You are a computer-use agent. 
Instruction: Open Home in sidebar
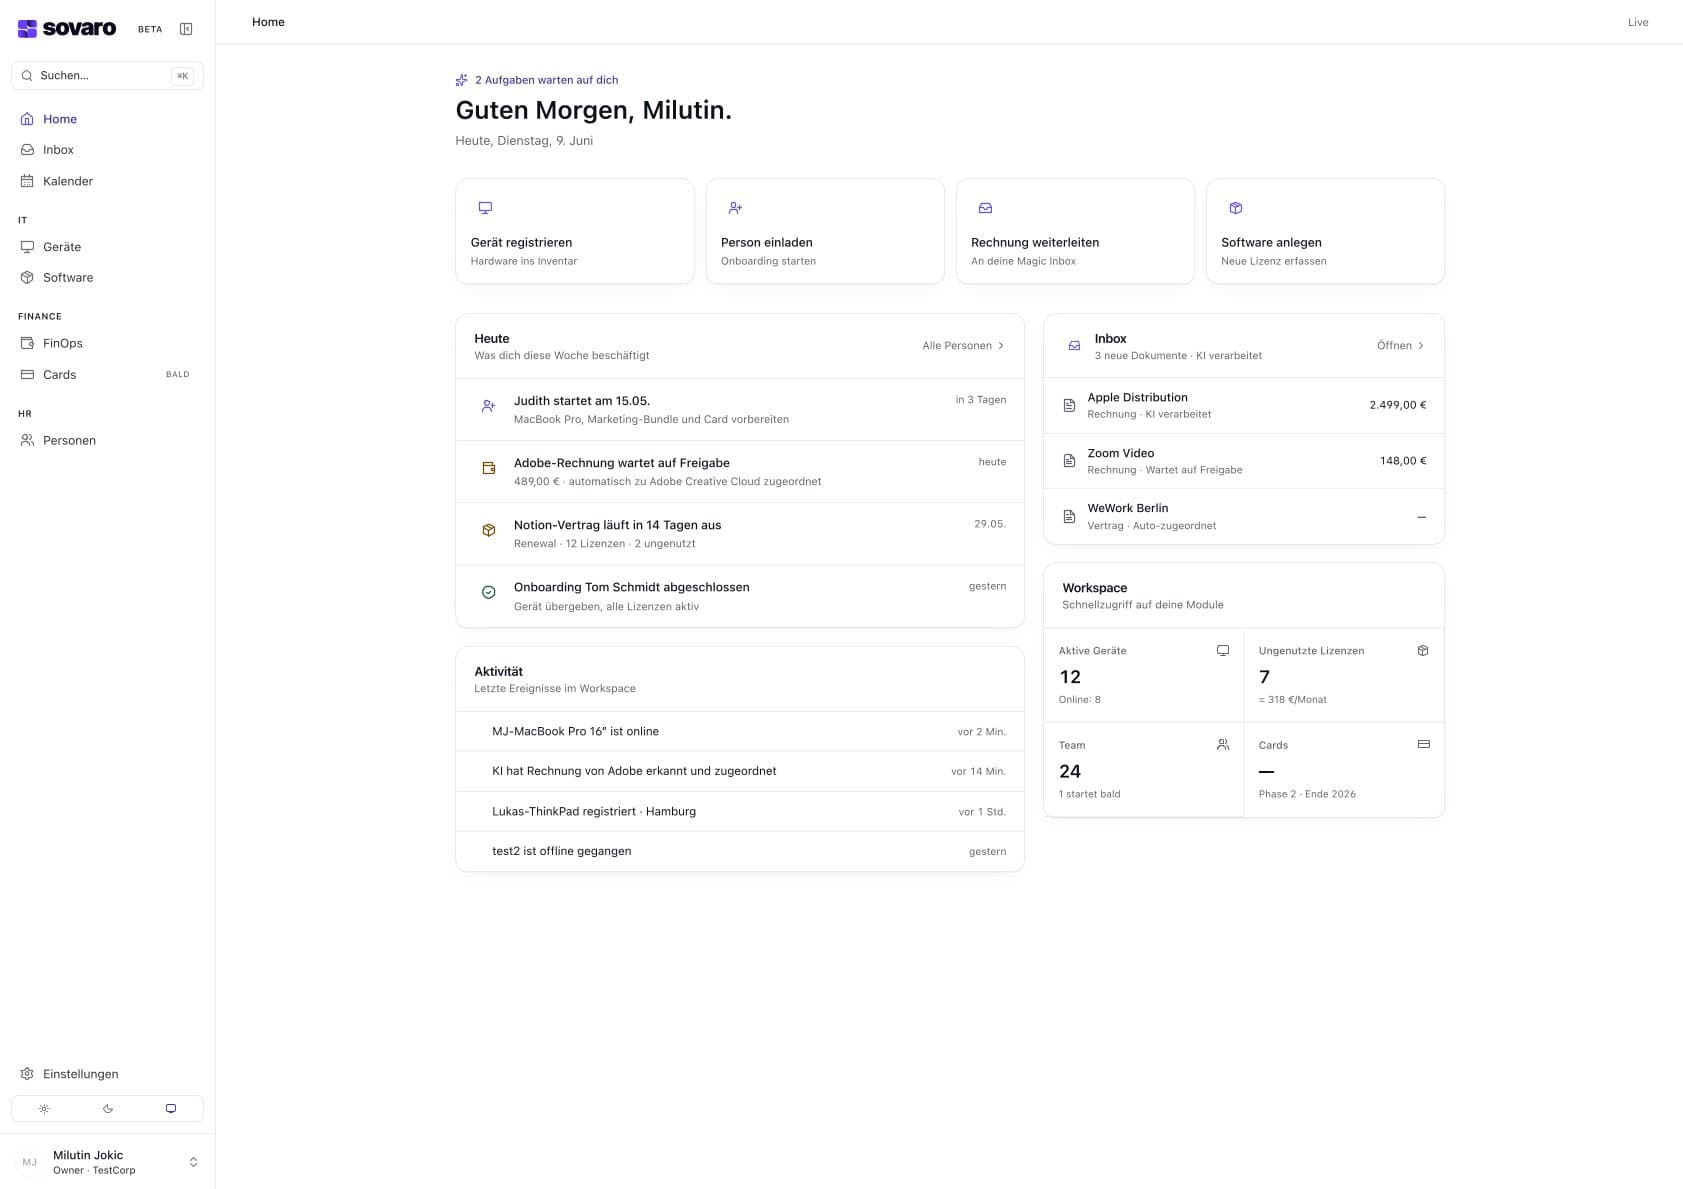coord(107,119)
